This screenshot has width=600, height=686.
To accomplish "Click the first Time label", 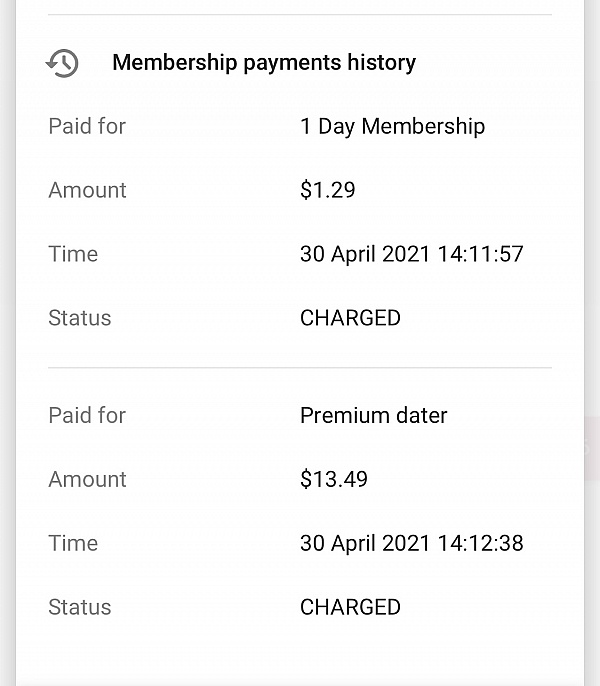I will [73, 254].
